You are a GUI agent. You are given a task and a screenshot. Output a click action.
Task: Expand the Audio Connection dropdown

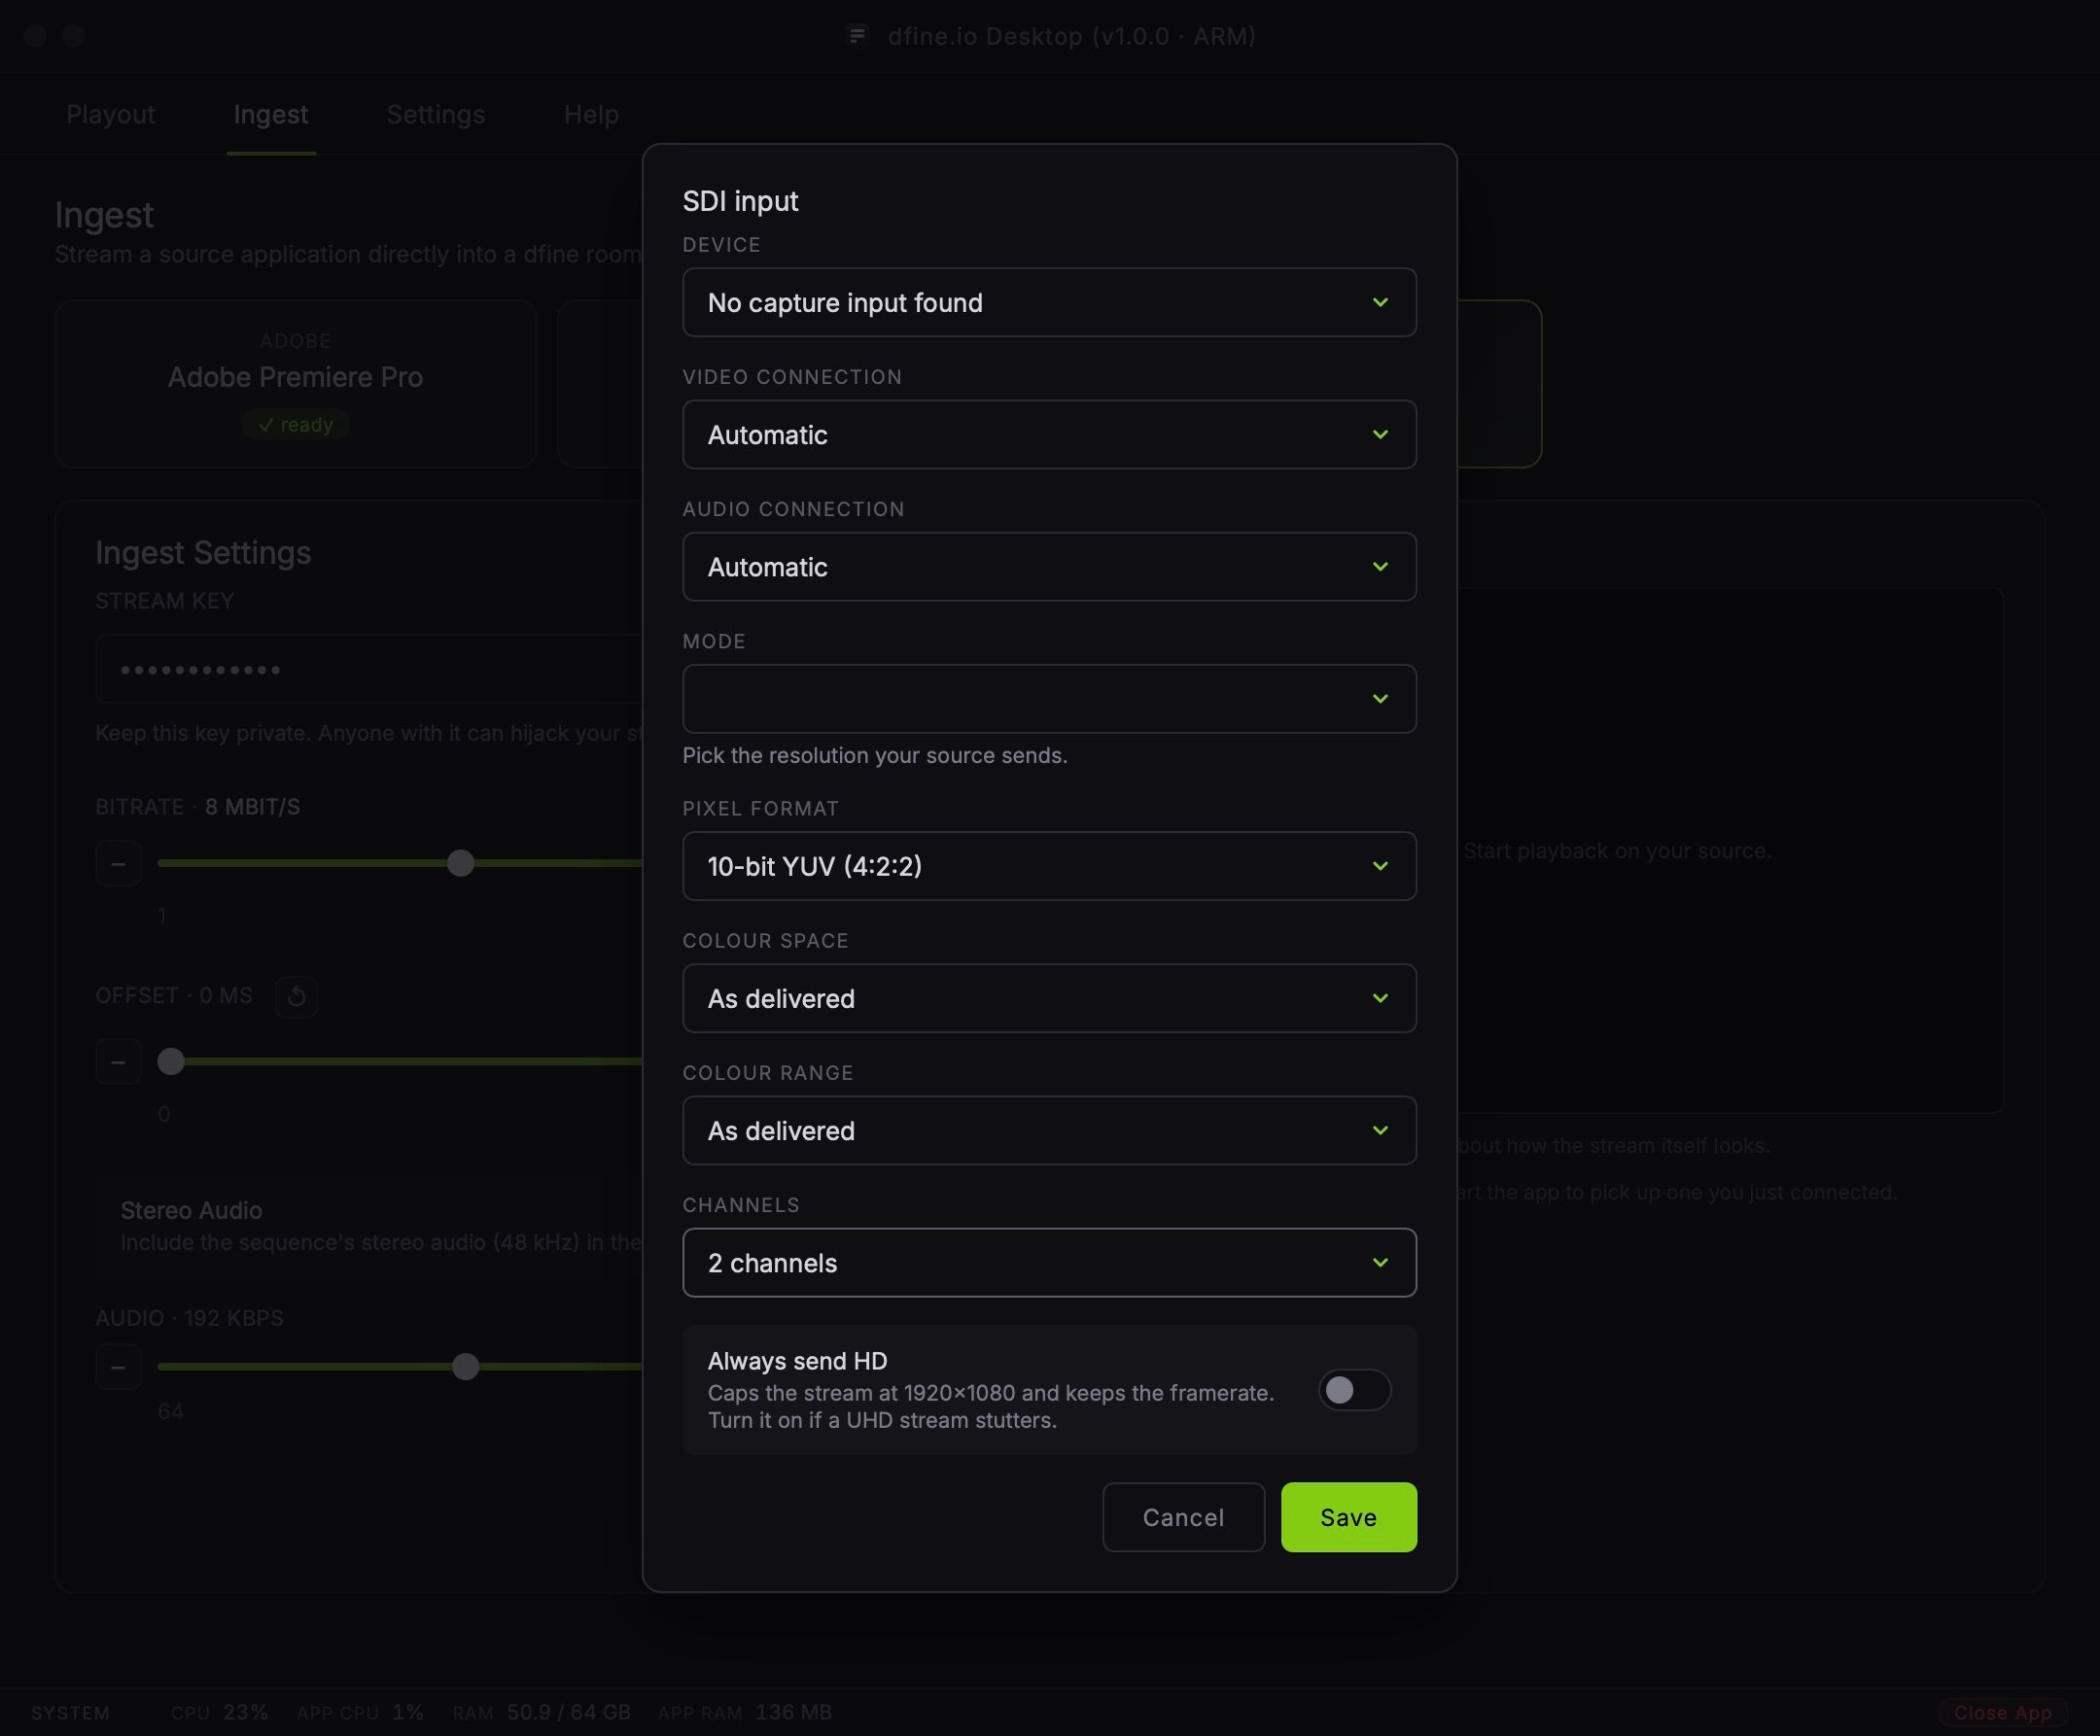1049,566
